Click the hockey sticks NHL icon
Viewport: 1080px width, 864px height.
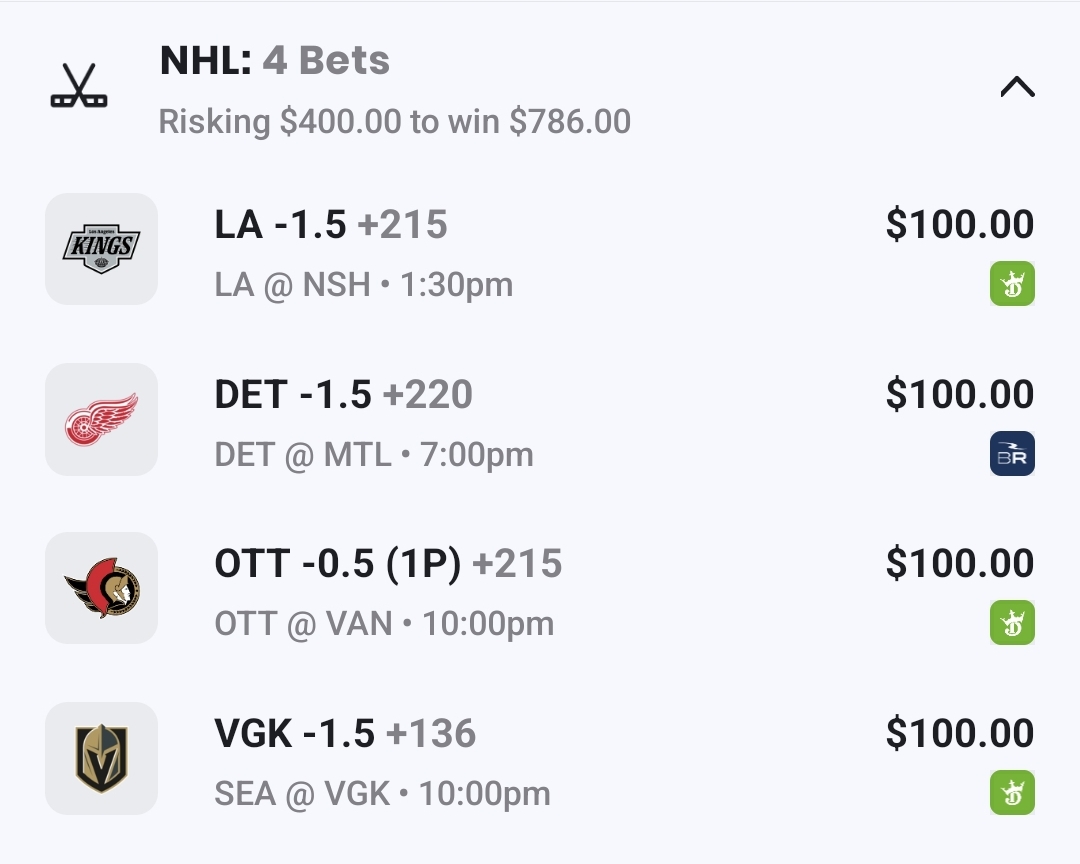pyautogui.click(x=79, y=87)
